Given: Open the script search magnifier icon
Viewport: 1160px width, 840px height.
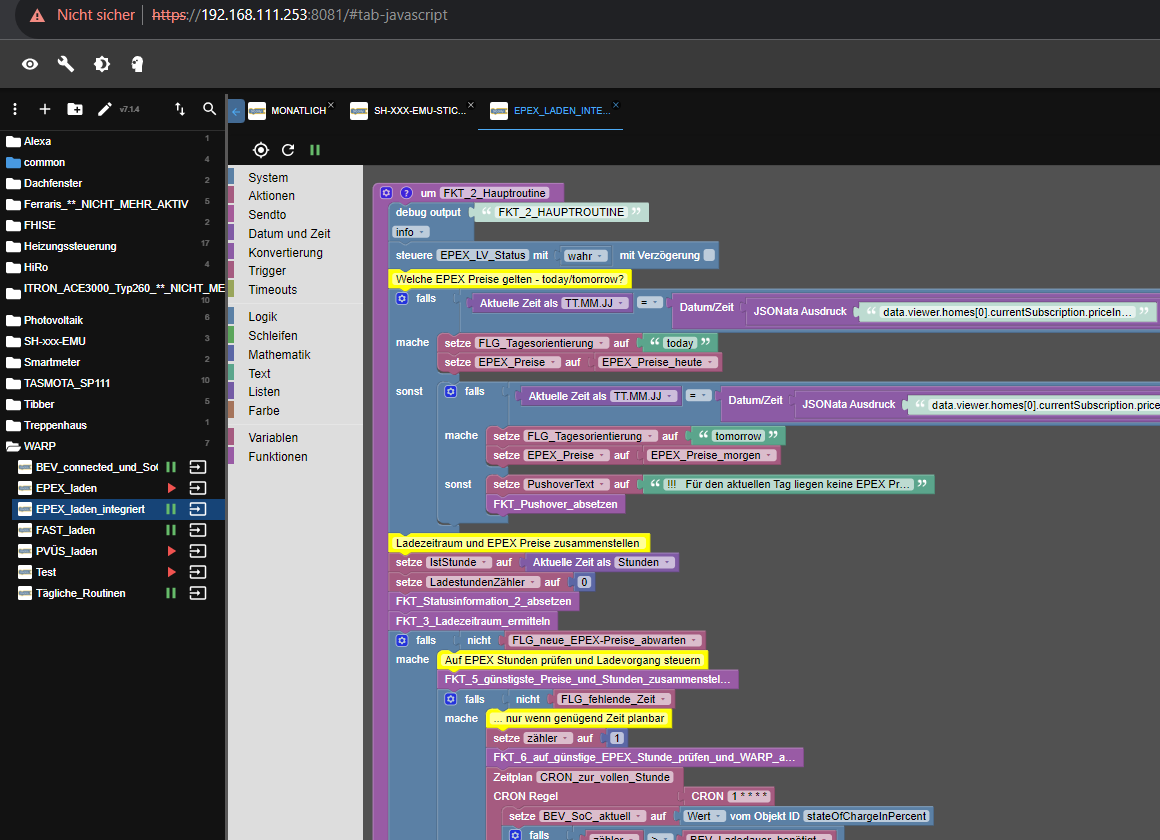Looking at the screenshot, I should (x=209, y=109).
